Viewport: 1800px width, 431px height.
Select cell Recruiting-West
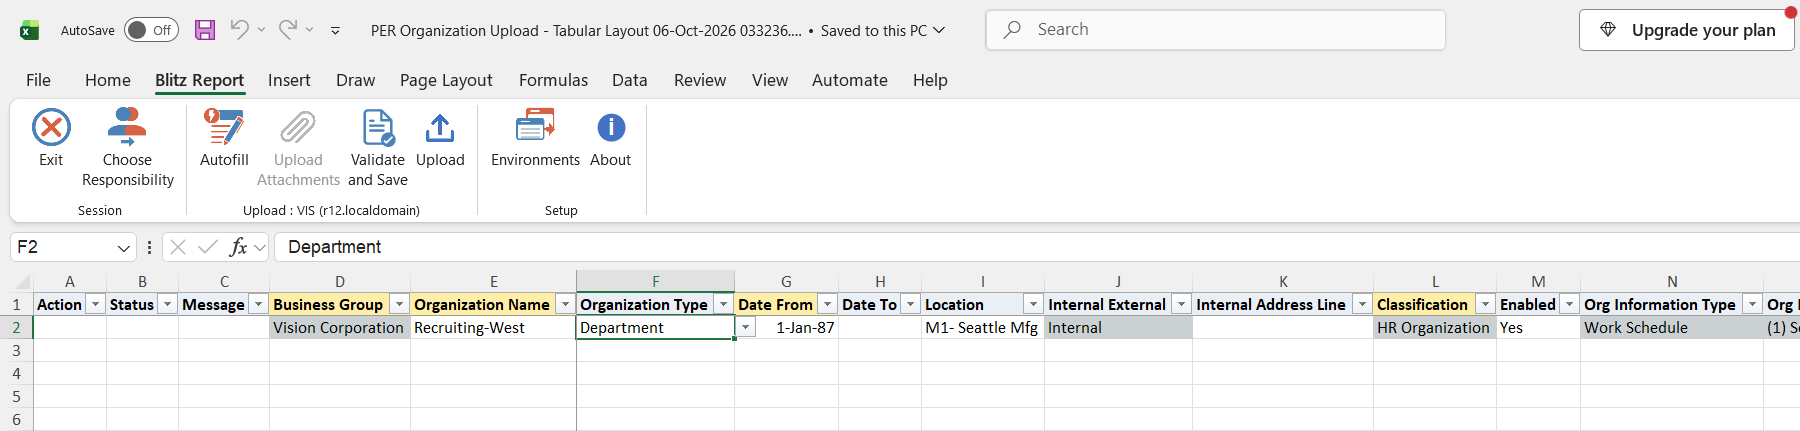pyautogui.click(x=493, y=328)
